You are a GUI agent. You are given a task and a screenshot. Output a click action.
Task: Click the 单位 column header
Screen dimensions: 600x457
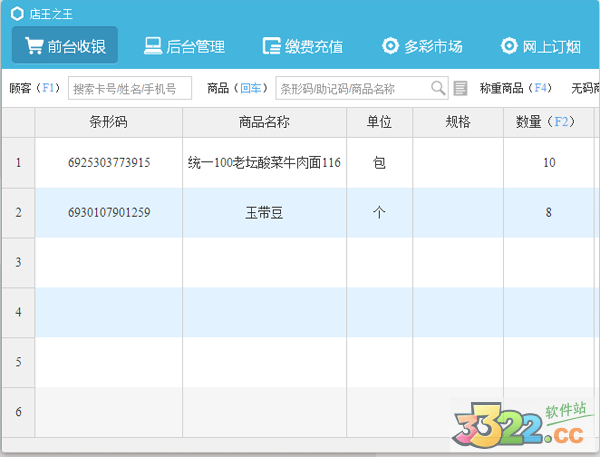point(379,122)
